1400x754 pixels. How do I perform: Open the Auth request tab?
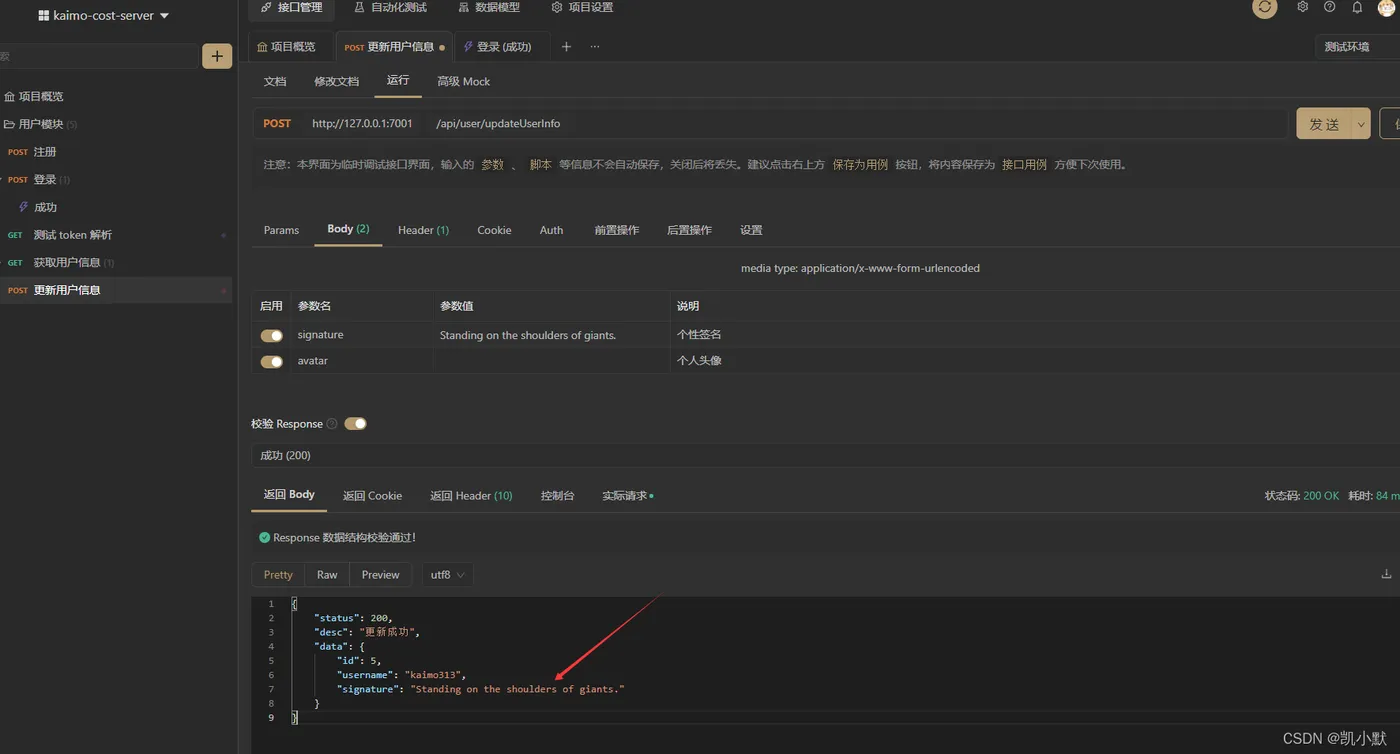[x=552, y=230]
